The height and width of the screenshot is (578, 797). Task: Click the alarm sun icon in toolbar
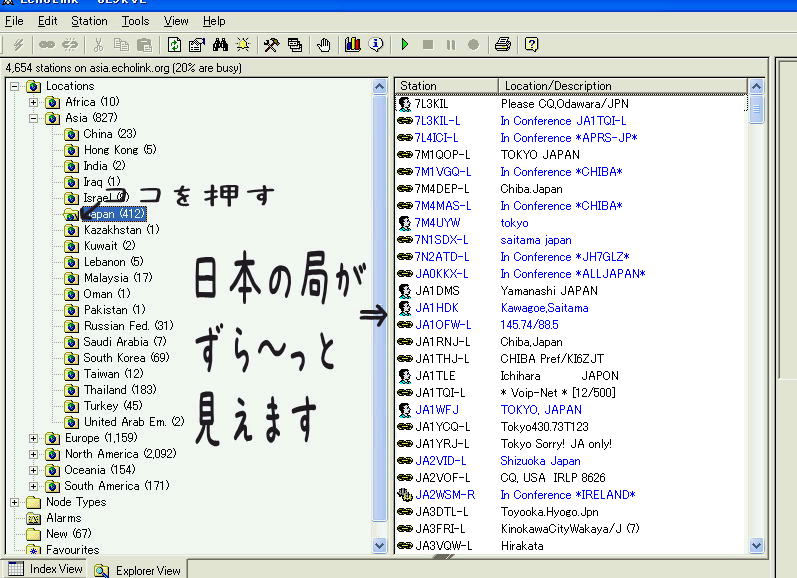pyautogui.click(x=243, y=45)
